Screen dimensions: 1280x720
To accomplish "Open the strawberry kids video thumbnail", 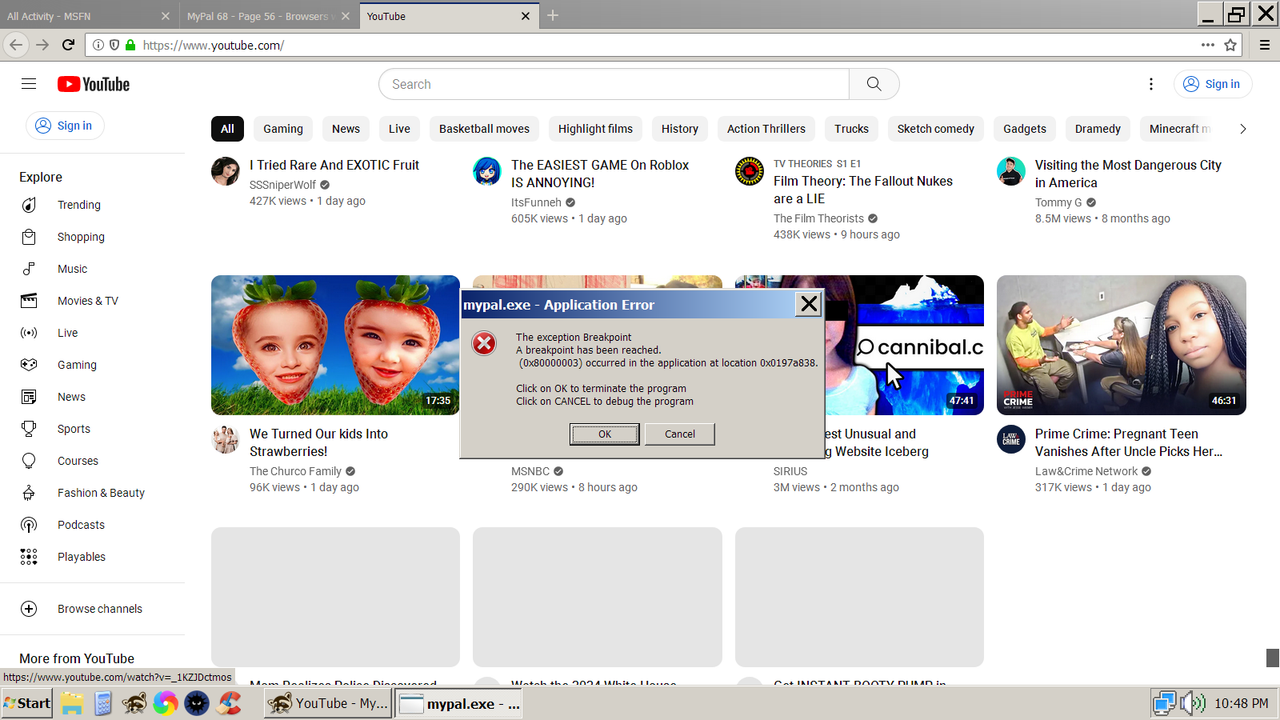I will click(335, 345).
